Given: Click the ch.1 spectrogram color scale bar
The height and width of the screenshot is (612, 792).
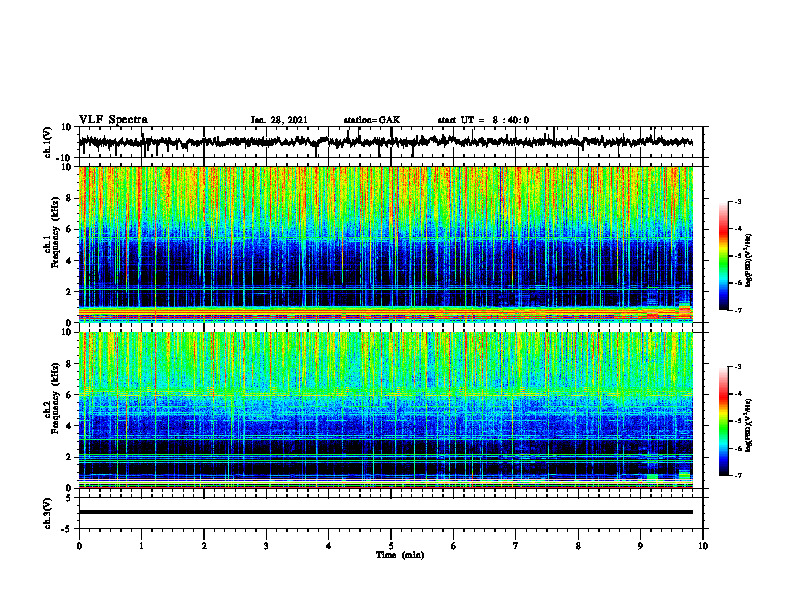Looking at the screenshot, I should coord(724,256).
